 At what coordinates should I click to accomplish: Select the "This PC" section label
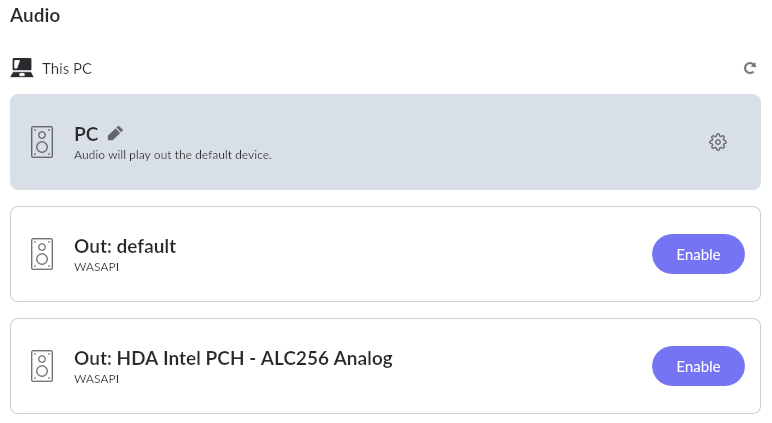pos(67,69)
